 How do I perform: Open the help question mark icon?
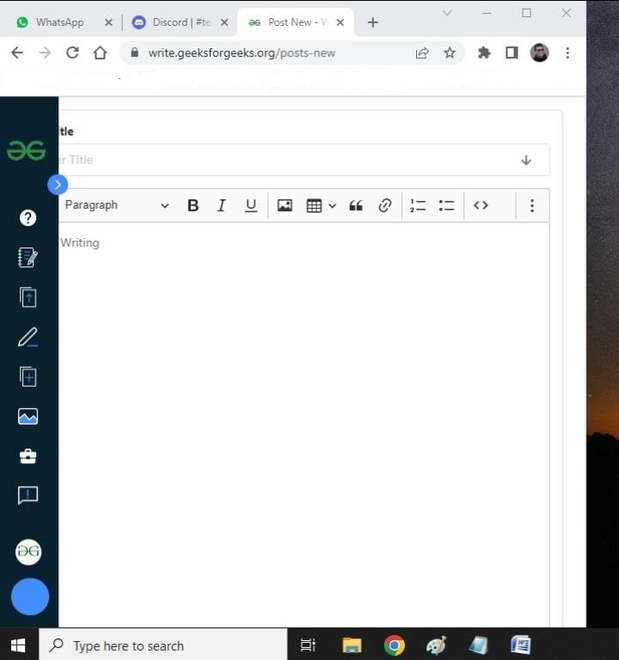(x=28, y=218)
